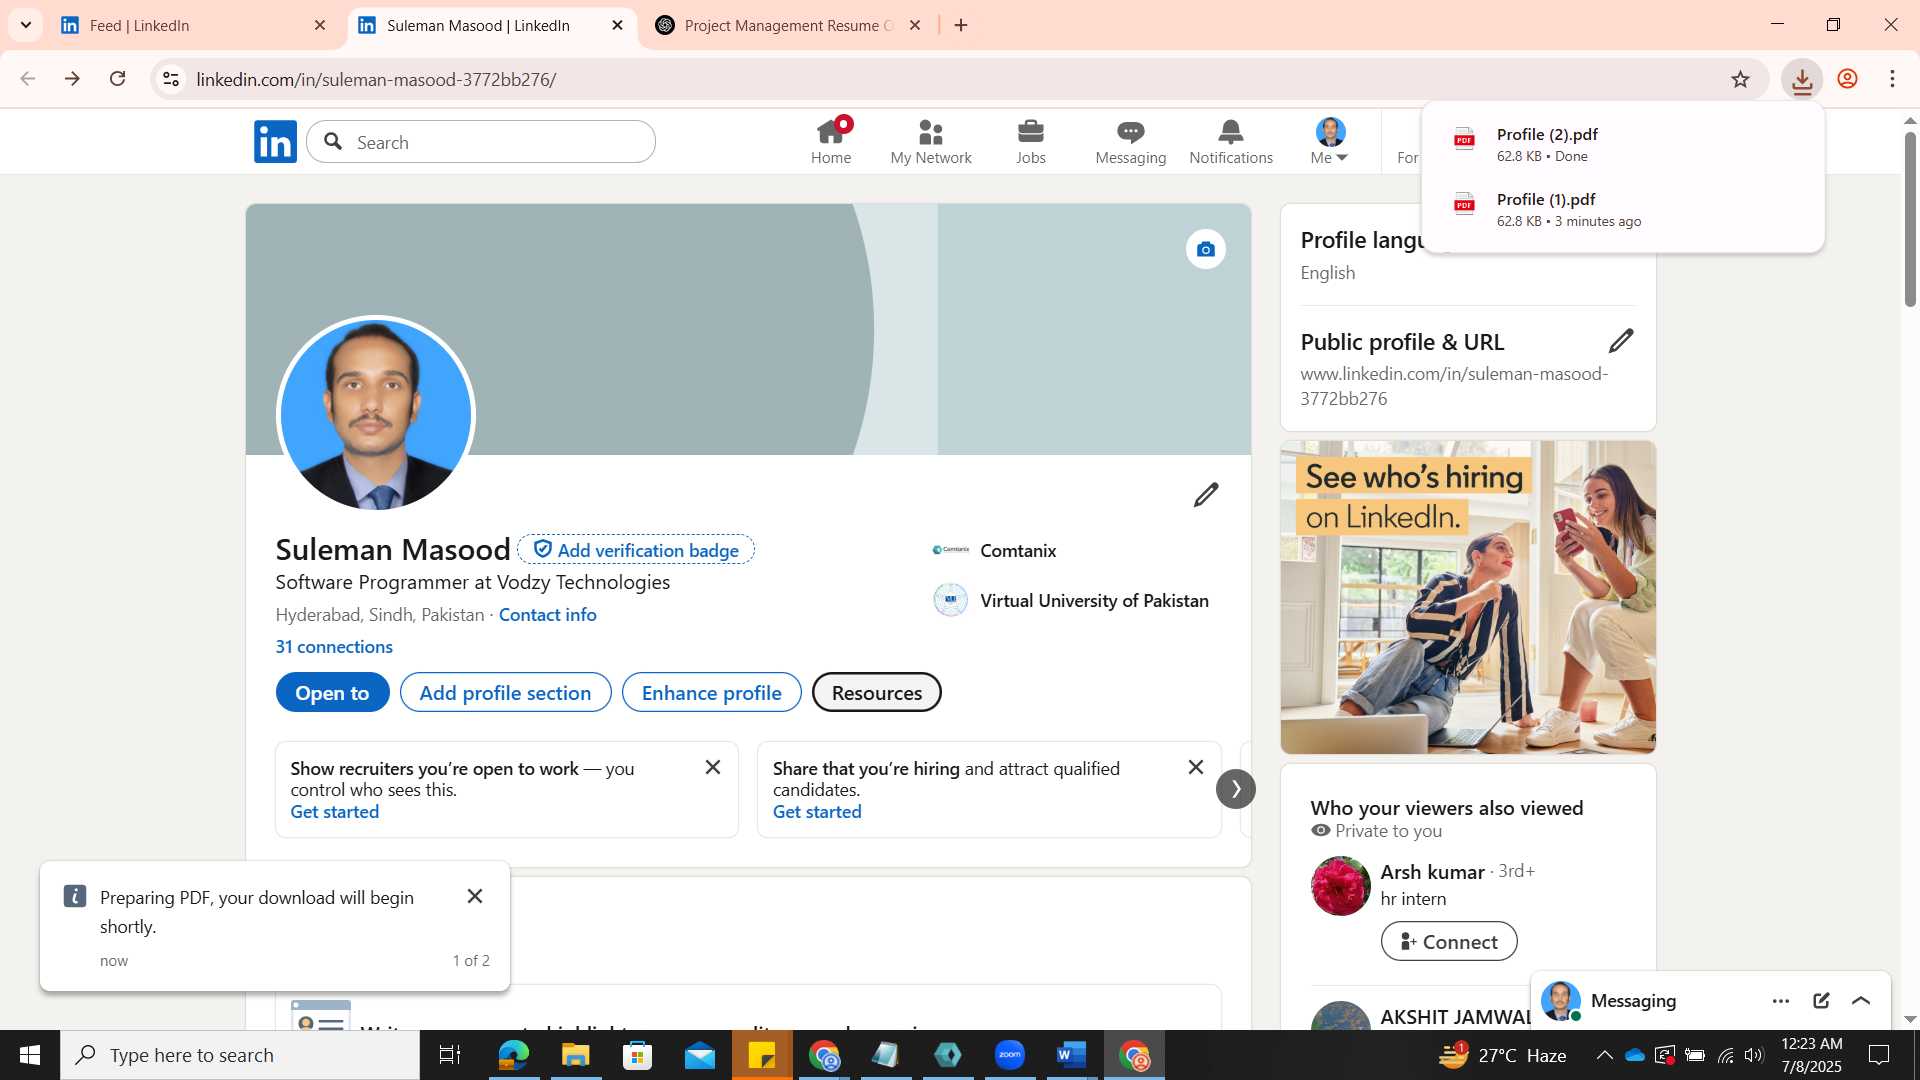Open Messaging overlay options ellipsis

(x=1781, y=1001)
